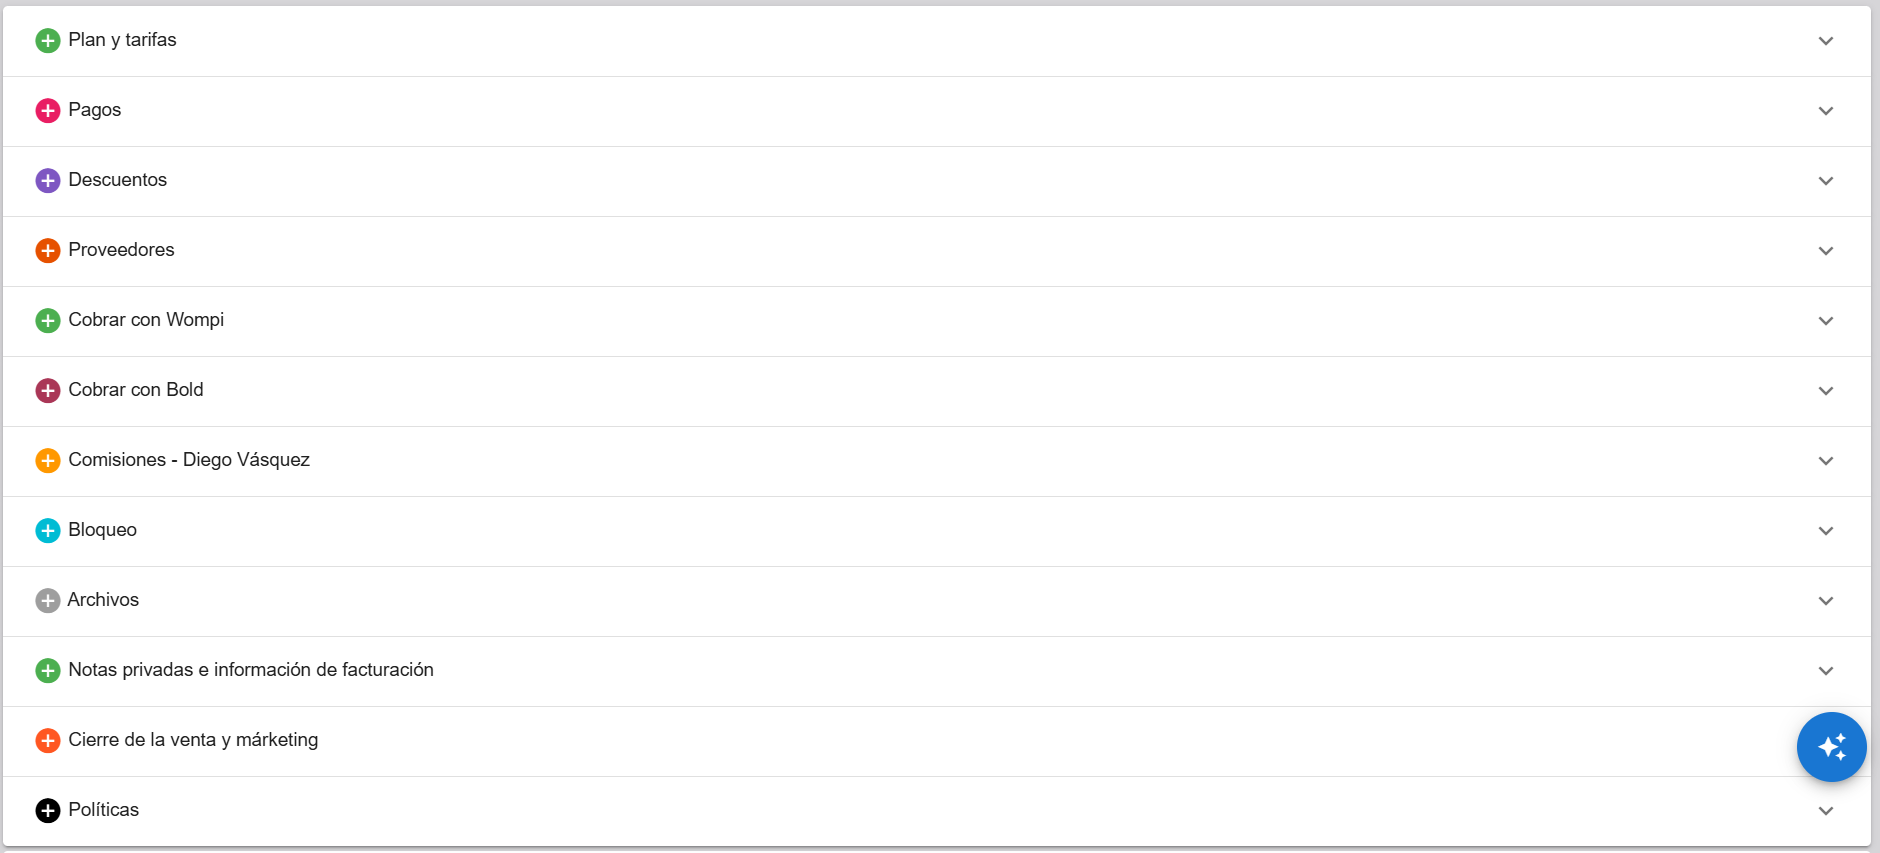The height and width of the screenshot is (853, 1880).
Task: Click the pink plus icon next to Pagos
Action: click(x=48, y=111)
